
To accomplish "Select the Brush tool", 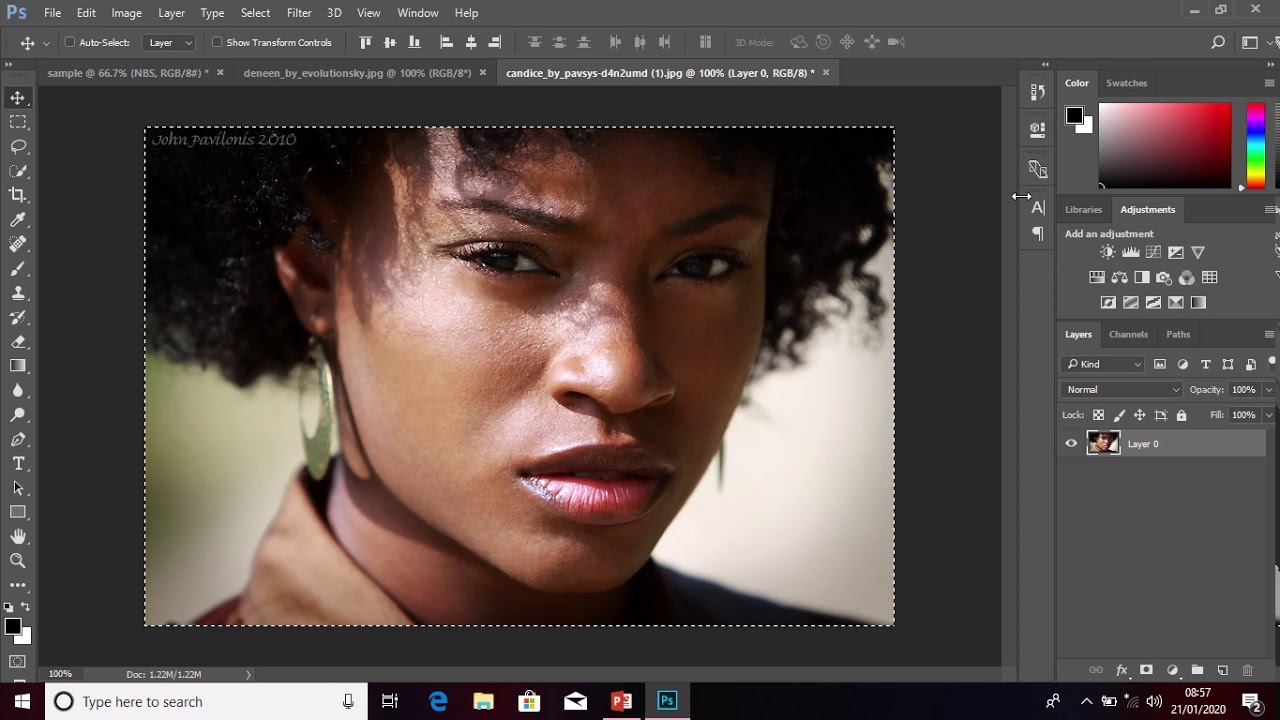I will pos(18,269).
